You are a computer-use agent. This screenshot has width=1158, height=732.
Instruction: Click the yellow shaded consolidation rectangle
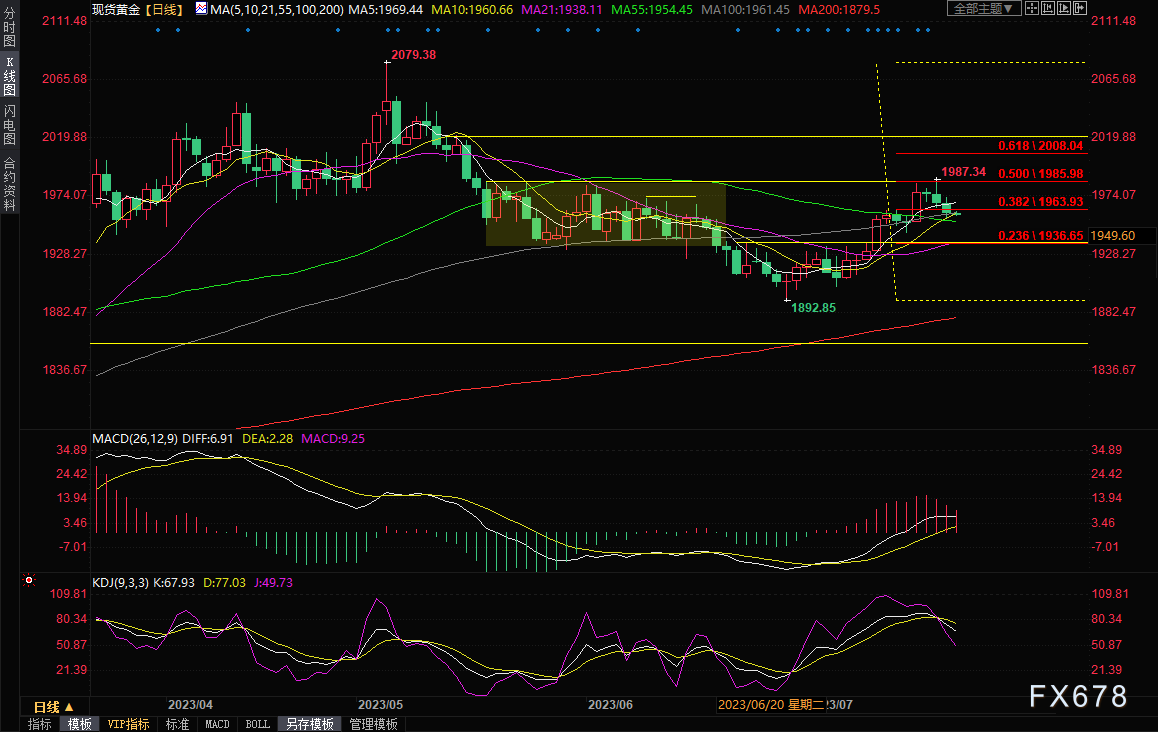coord(606,213)
